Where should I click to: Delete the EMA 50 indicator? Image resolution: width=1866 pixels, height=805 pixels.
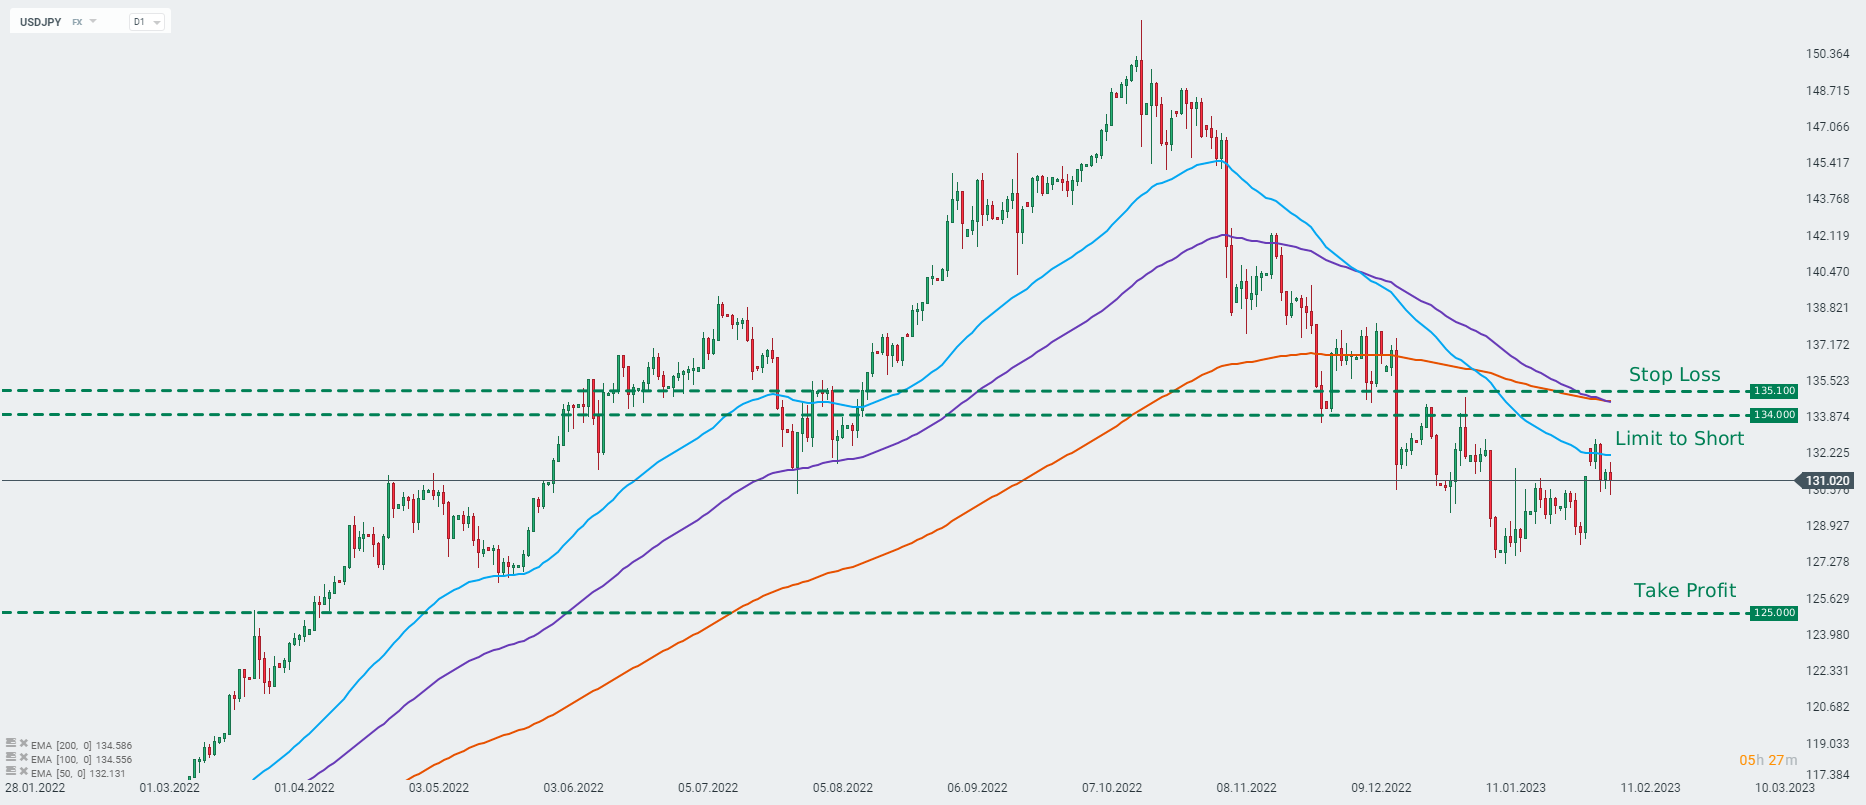coord(23,772)
